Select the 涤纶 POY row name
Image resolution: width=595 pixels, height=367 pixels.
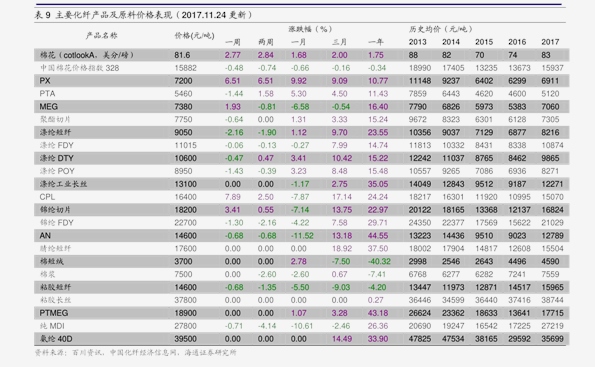57,171
